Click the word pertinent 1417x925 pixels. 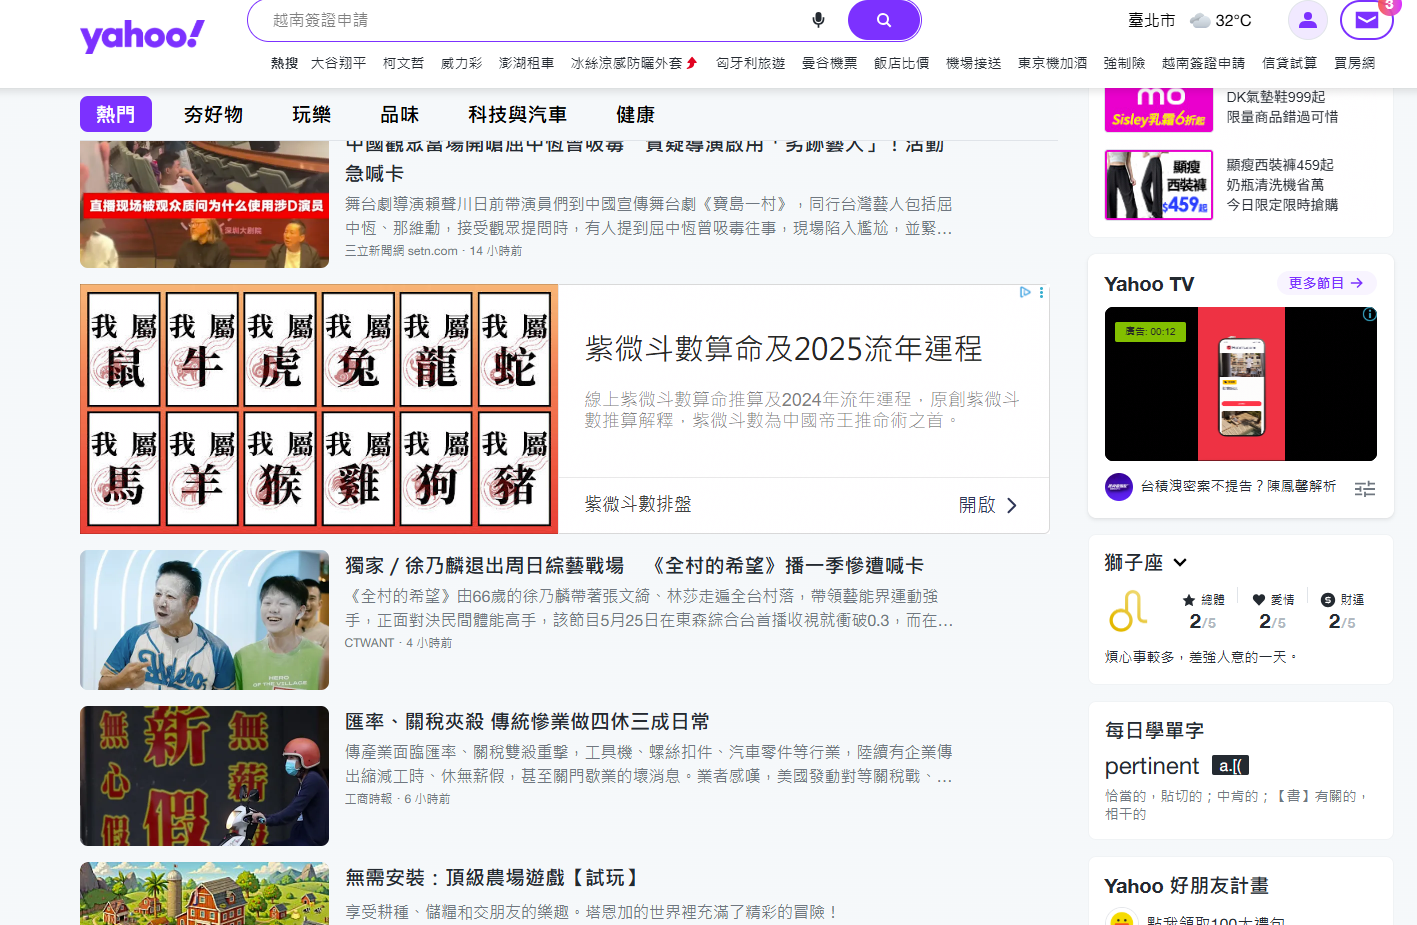[x=1151, y=766]
